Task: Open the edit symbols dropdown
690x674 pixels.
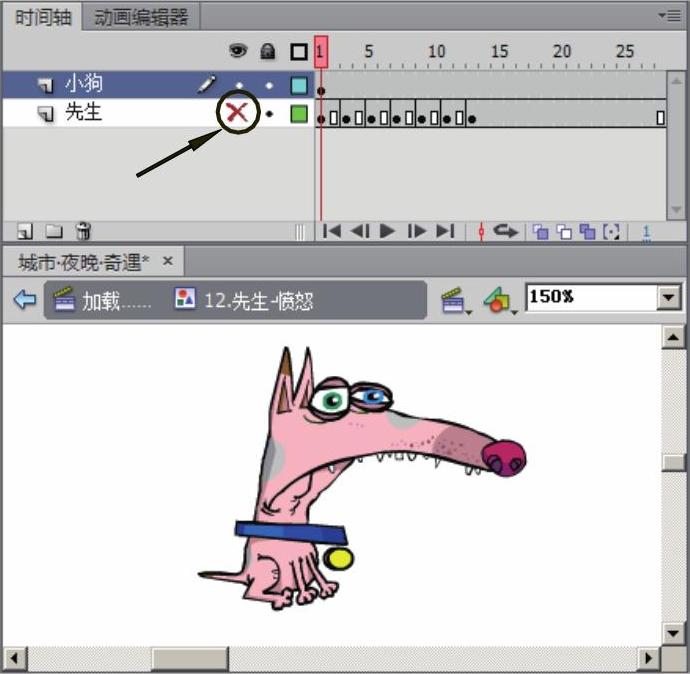Action: 500,300
